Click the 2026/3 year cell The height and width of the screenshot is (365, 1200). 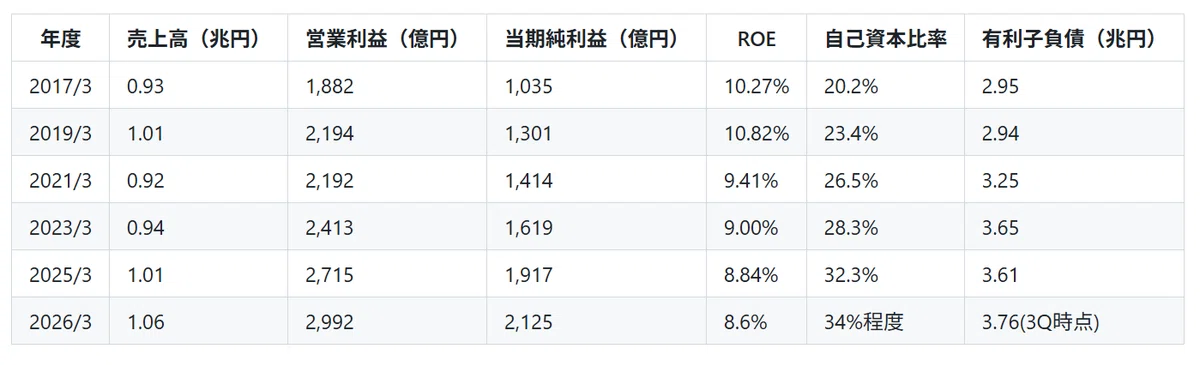coord(60,322)
